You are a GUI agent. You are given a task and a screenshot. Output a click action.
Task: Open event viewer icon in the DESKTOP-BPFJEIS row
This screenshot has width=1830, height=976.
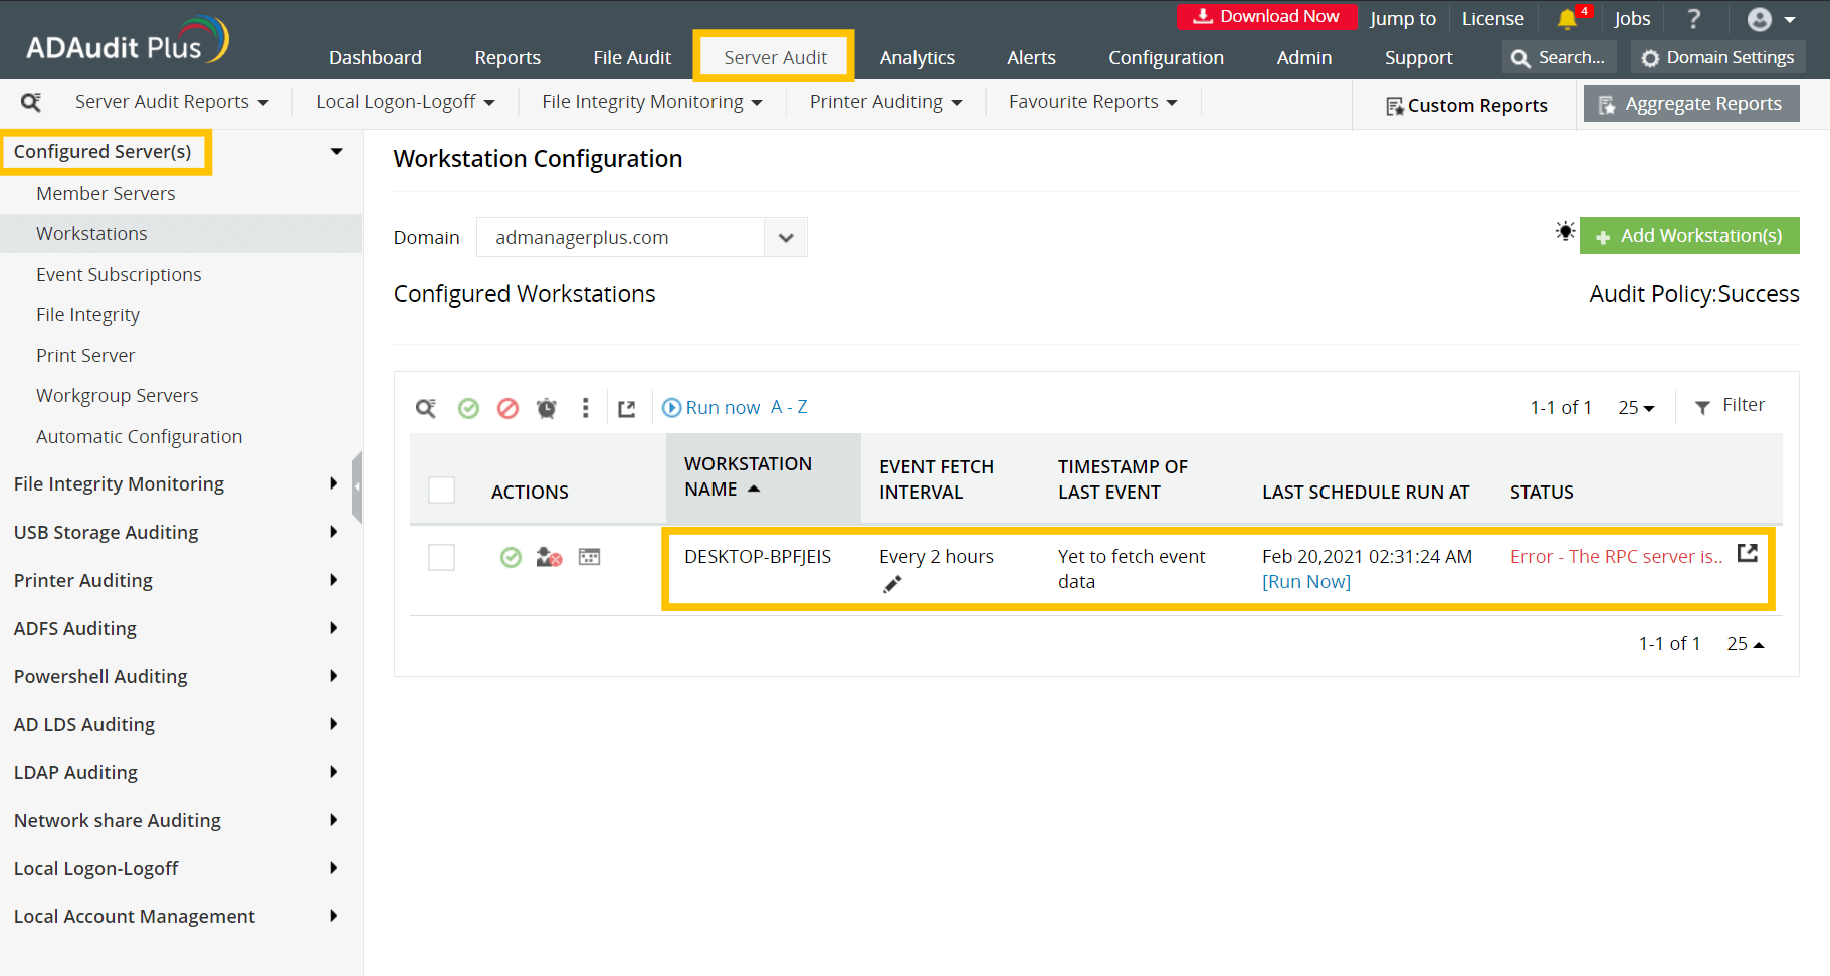point(589,557)
